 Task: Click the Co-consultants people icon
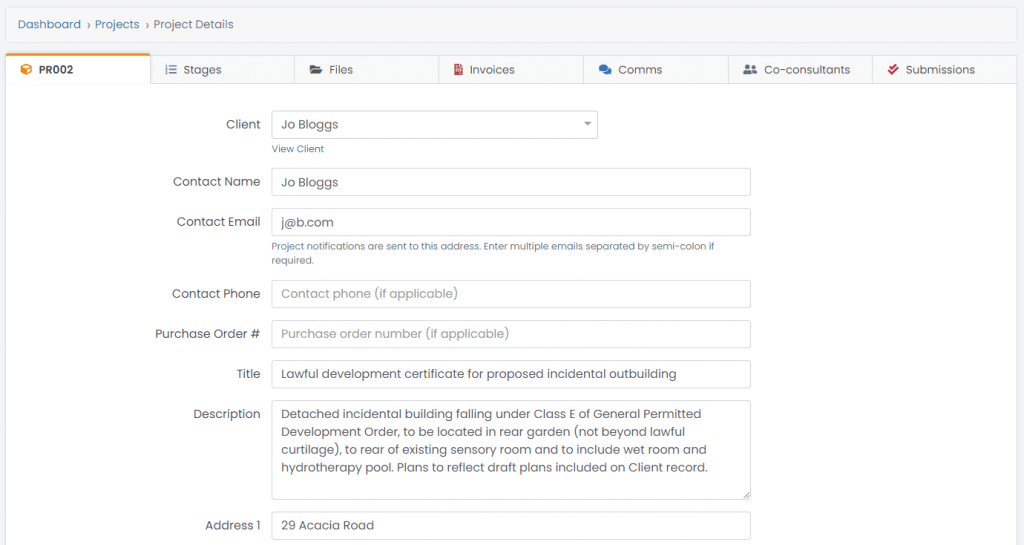coord(750,69)
